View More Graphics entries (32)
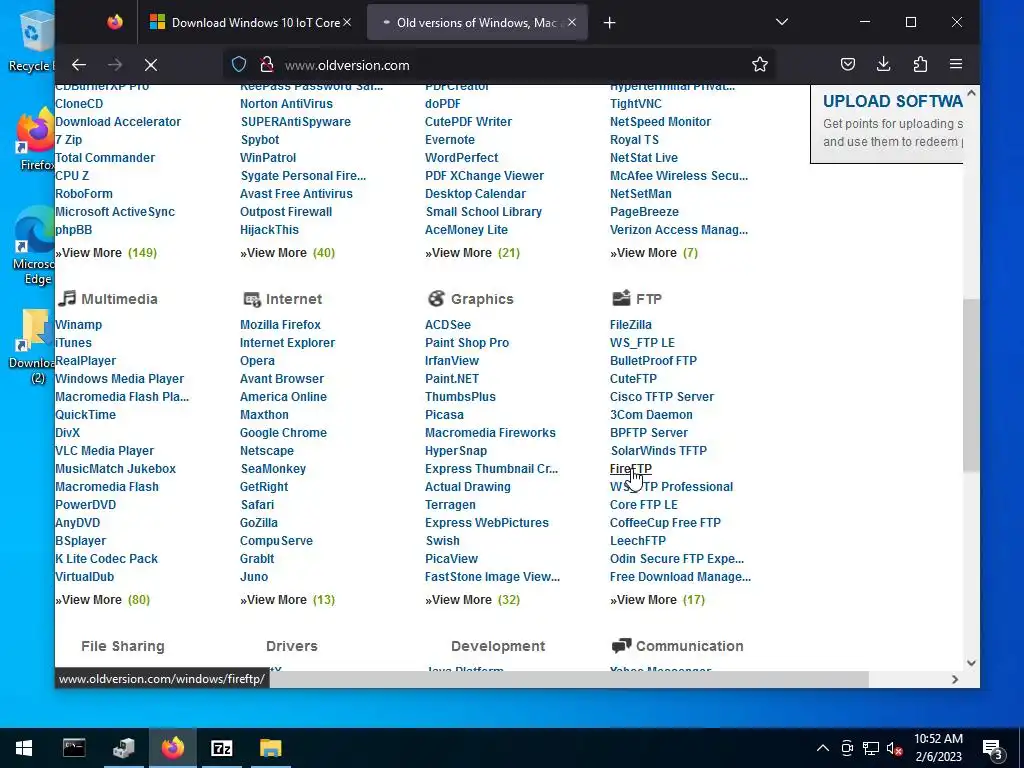The width and height of the screenshot is (1024, 768). pos(472,600)
